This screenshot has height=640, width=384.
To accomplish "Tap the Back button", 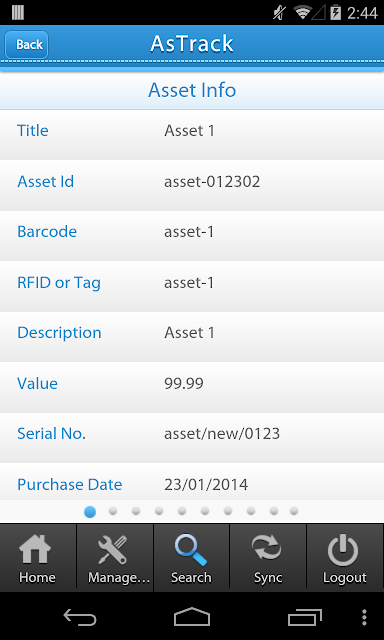I will [27, 44].
